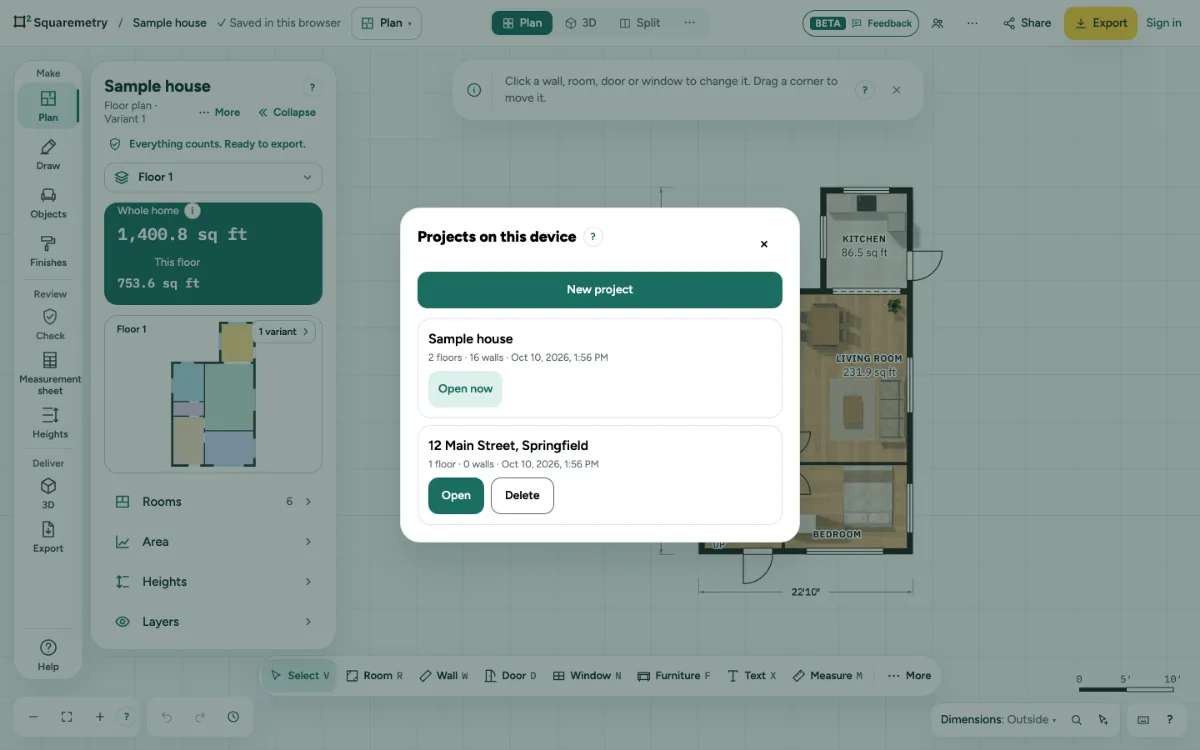Image resolution: width=1200 pixels, height=750 pixels.
Task: Select the Text tool
Action: point(751,676)
